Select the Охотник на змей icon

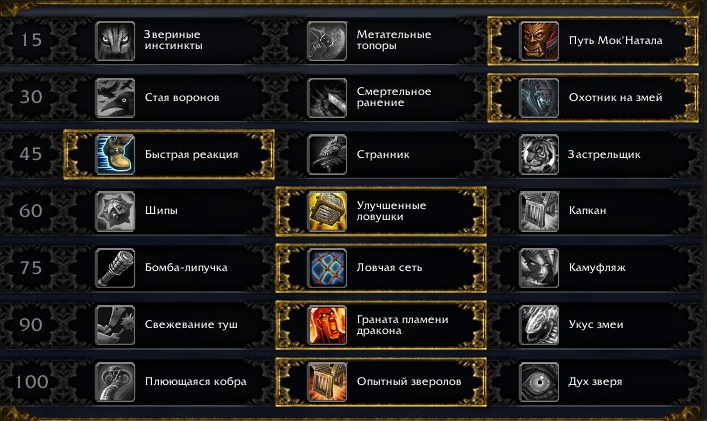[539, 98]
